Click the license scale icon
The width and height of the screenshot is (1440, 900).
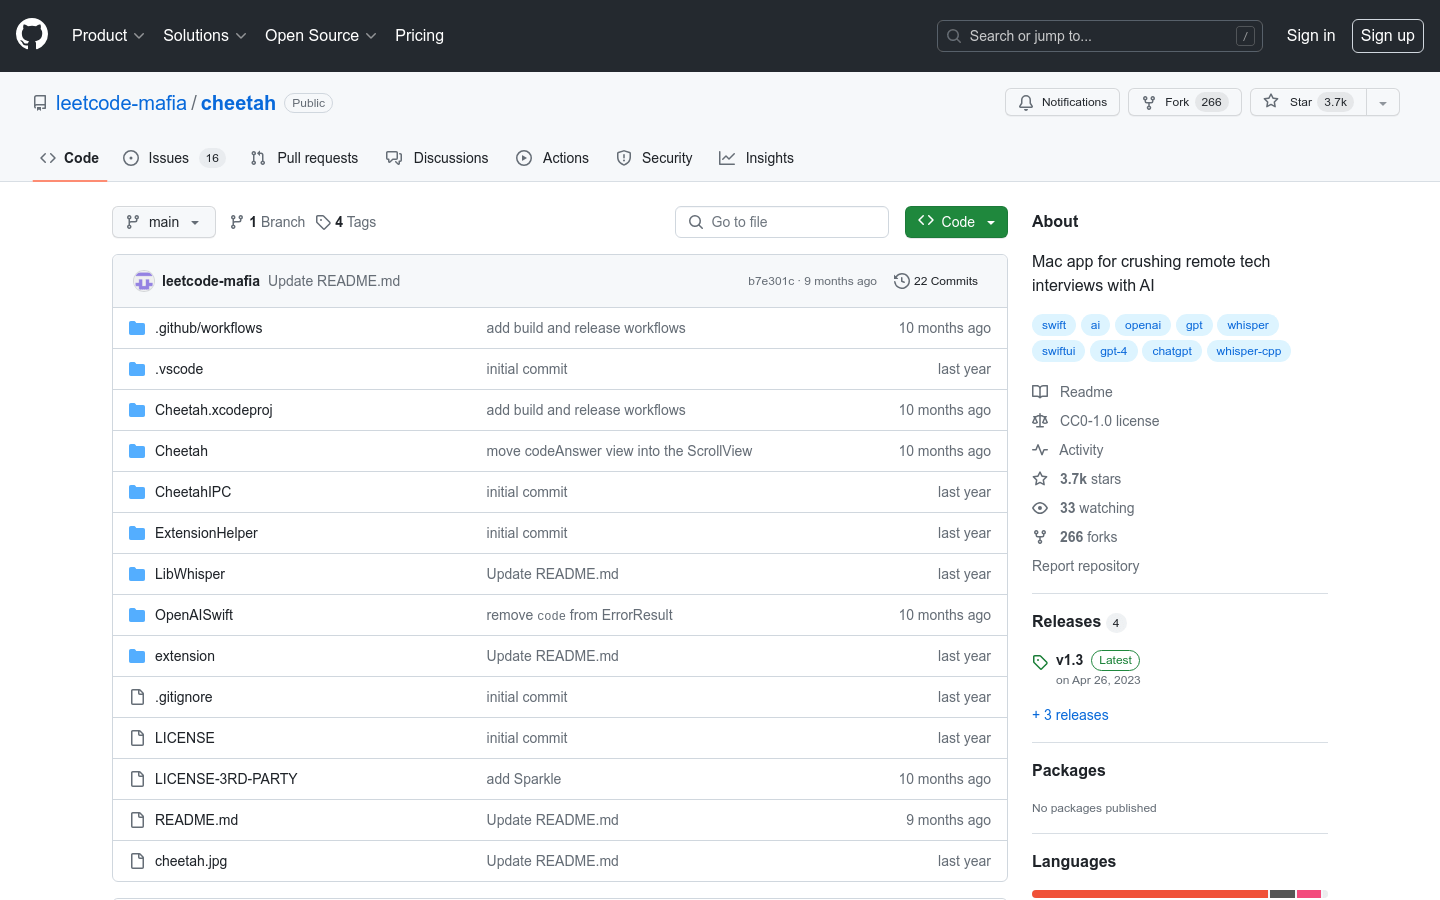[x=1040, y=421]
